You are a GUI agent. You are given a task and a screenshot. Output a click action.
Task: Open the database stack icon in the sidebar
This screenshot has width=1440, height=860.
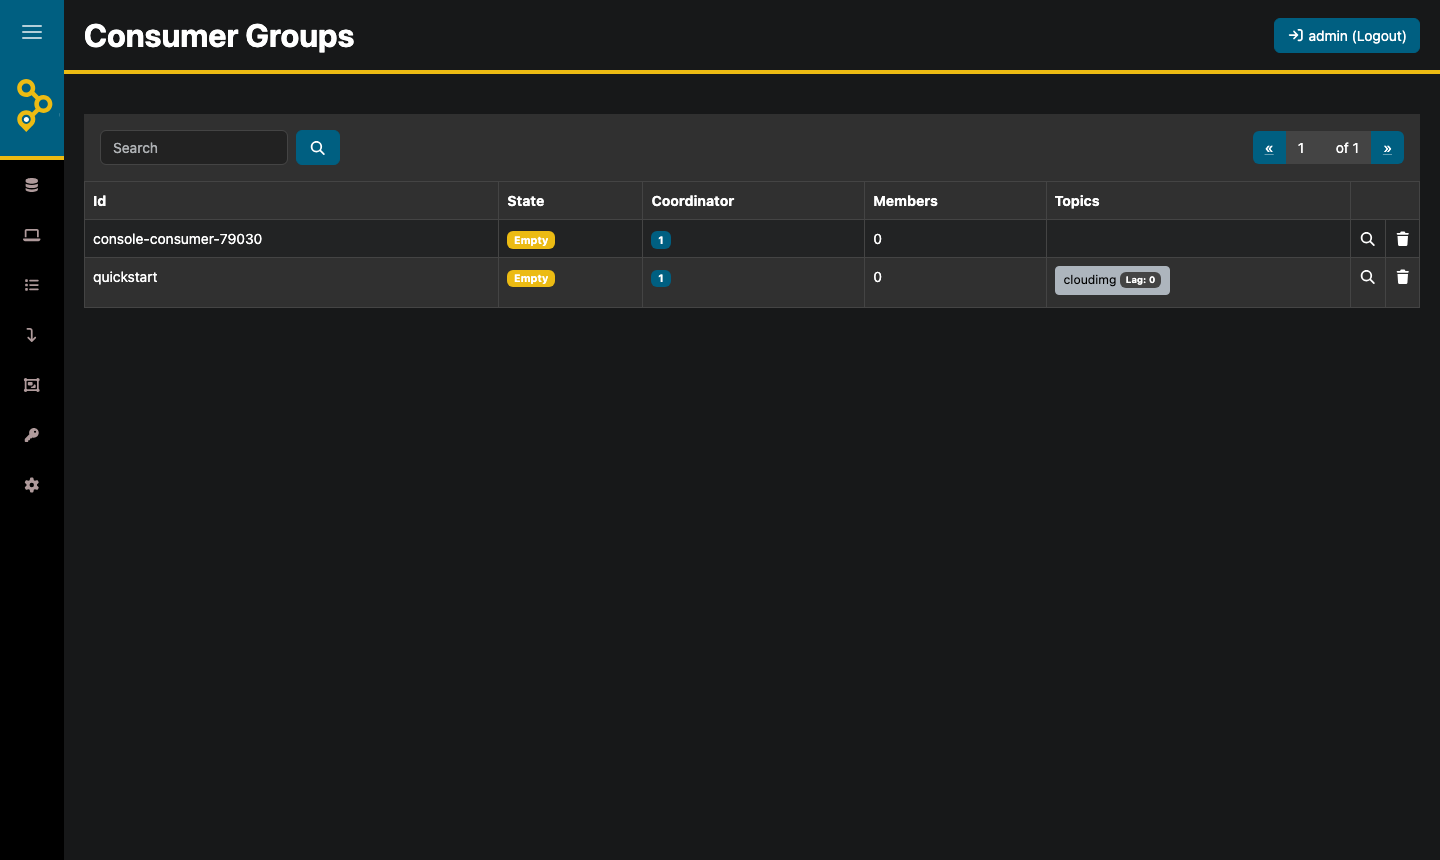32,185
